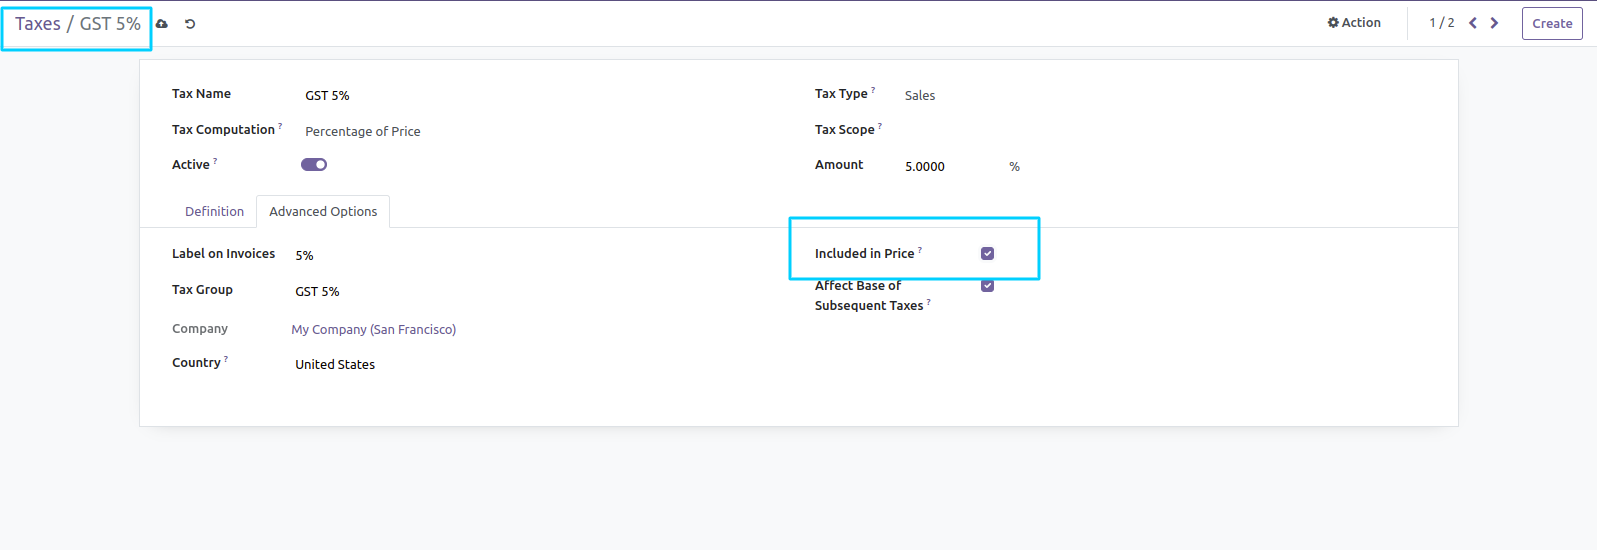
Task: Click the help mark beside Tax Computation
Action: [280, 127]
